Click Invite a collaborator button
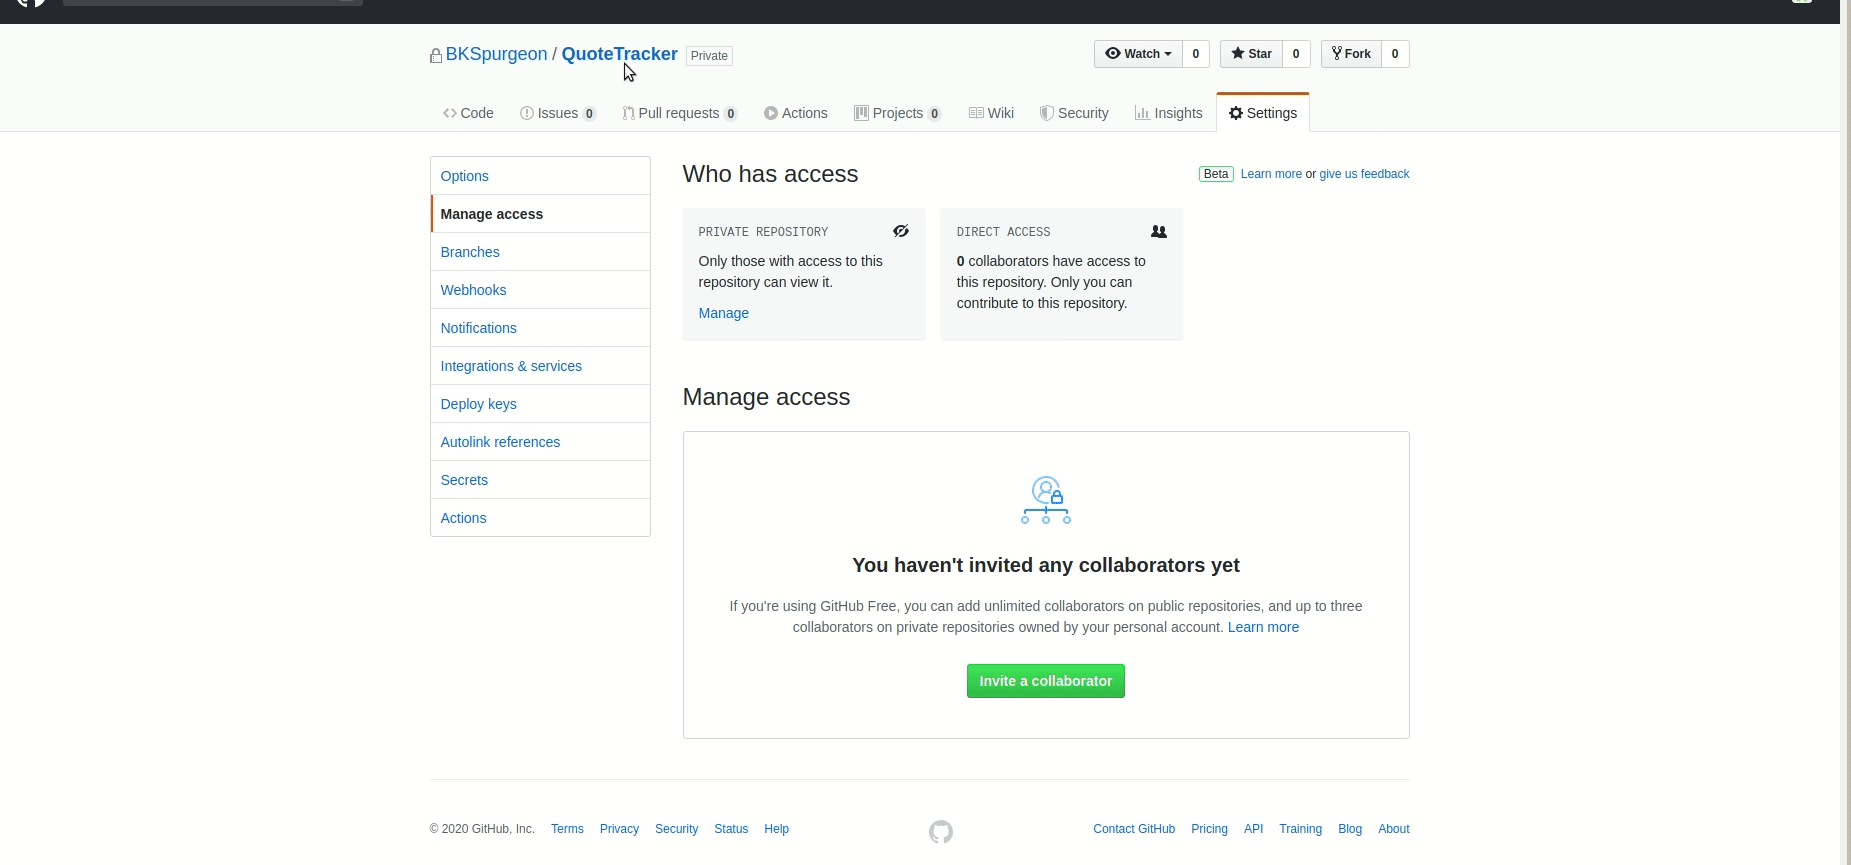 click(x=1046, y=681)
